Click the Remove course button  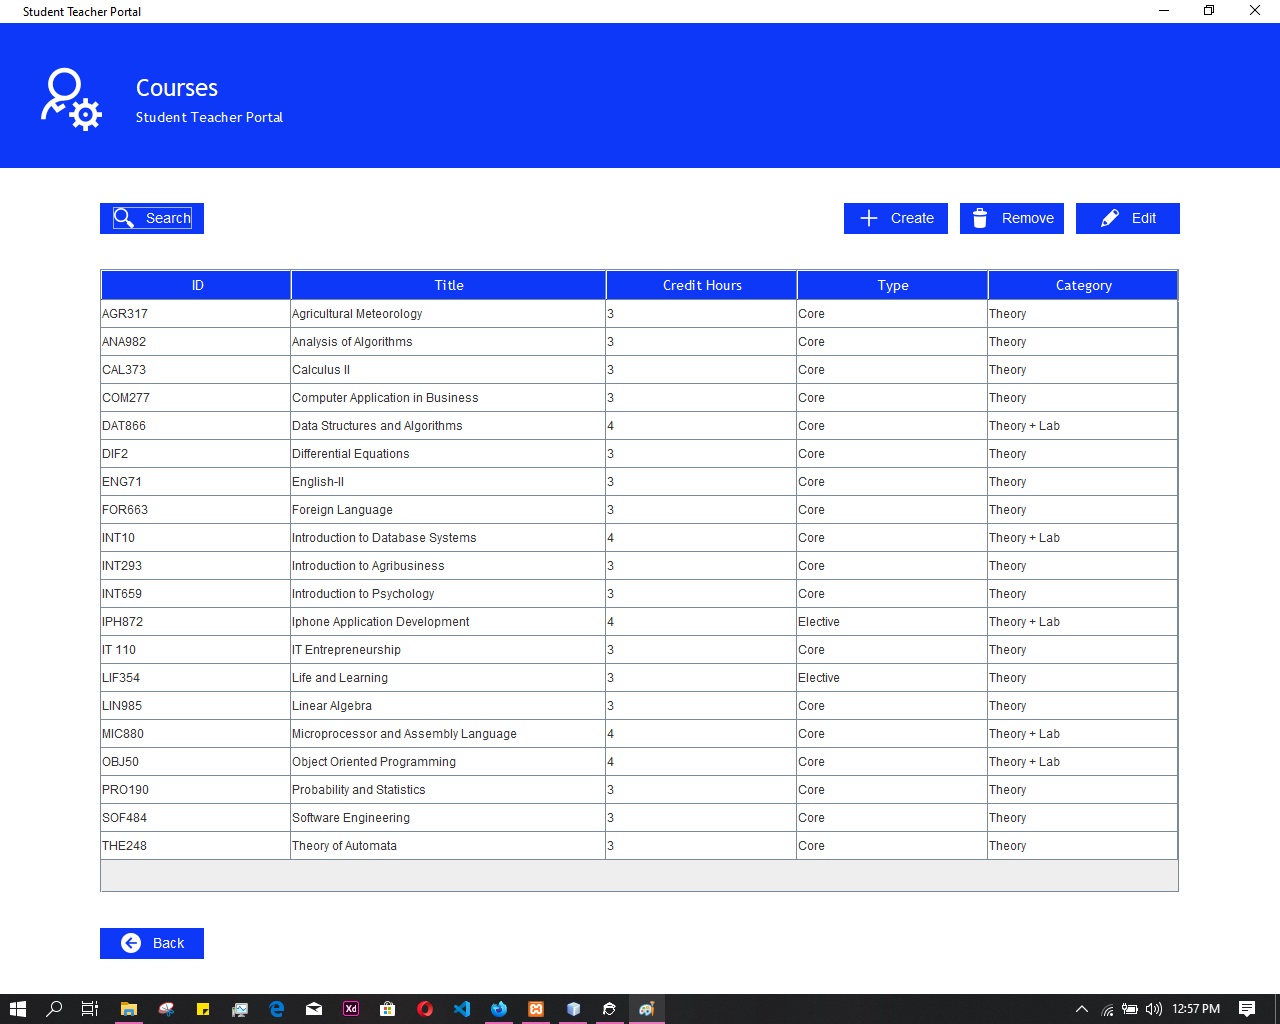1012,218
